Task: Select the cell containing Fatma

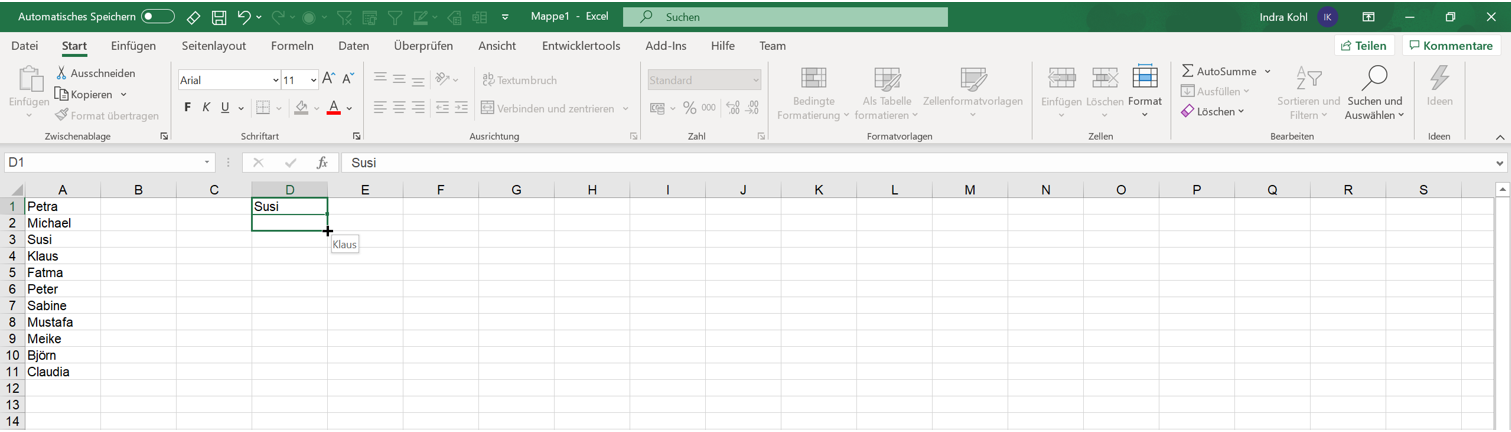Action: [62, 272]
